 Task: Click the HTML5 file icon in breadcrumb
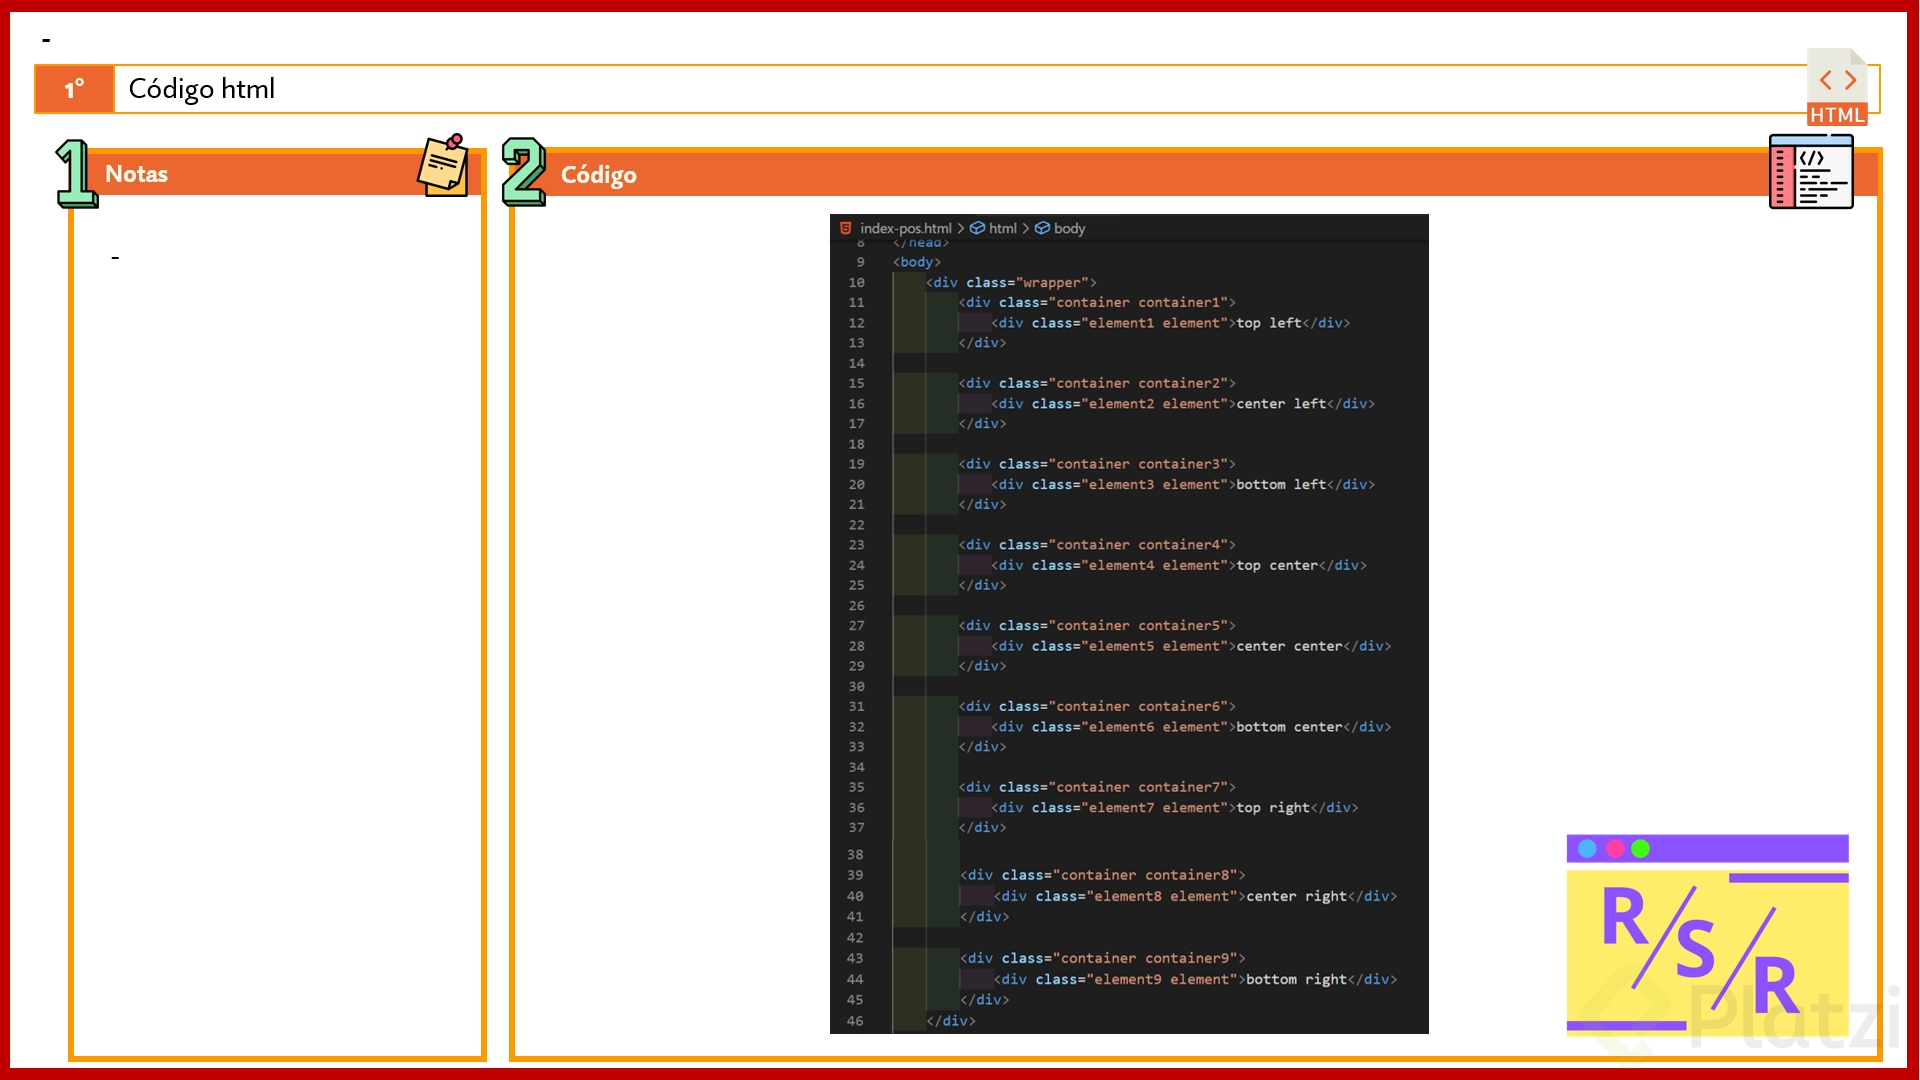[x=846, y=228]
